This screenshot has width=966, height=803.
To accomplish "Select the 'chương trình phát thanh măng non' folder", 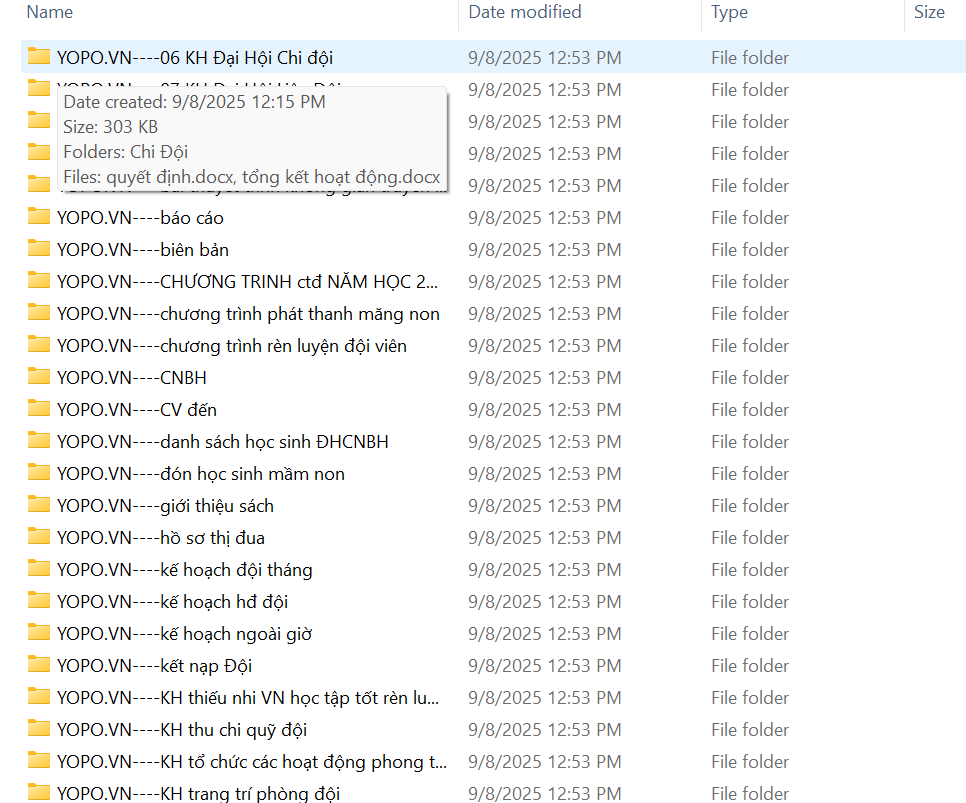I will pyautogui.click(x=248, y=314).
